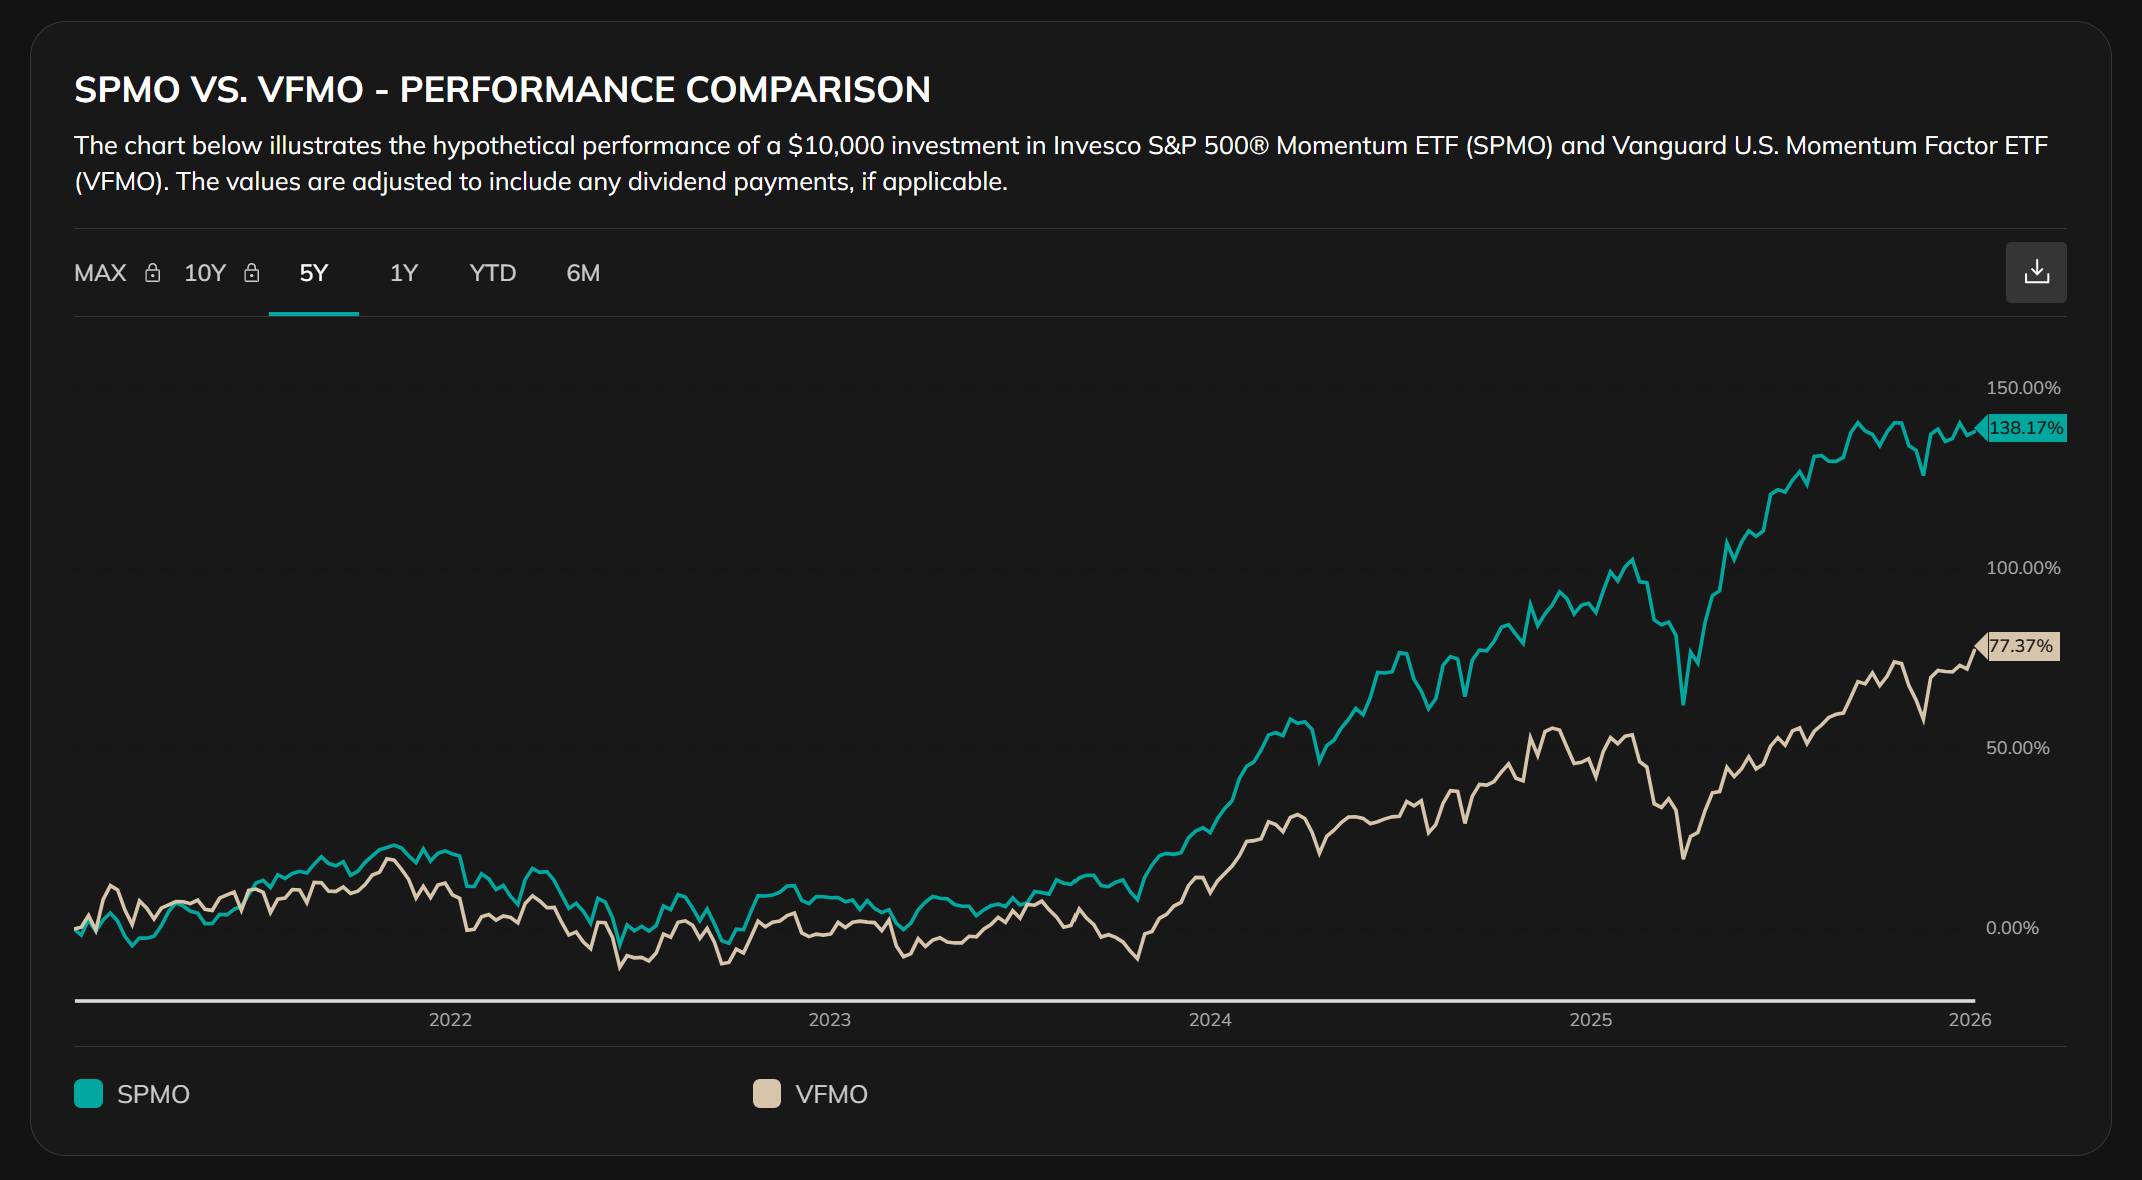This screenshot has height=1180, width=2142.
Task: Click the lock icon next to MAX
Action: click(152, 273)
